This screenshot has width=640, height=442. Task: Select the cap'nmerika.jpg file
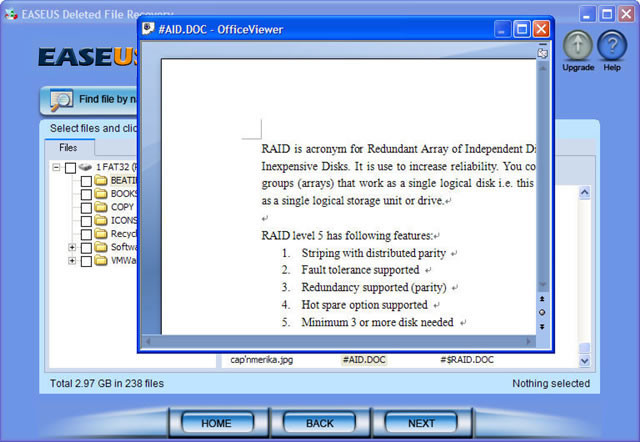click(262, 360)
